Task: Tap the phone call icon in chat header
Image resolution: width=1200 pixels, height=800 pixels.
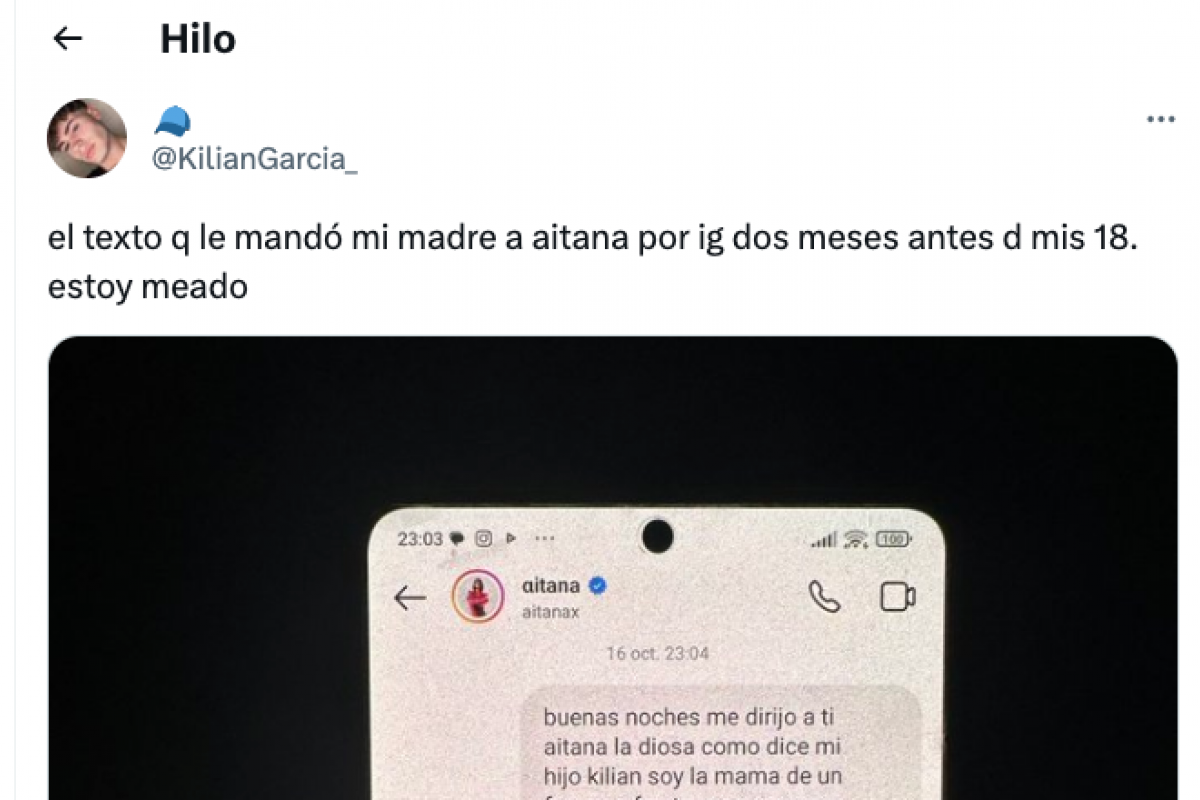Action: pyautogui.click(x=824, y=598)
